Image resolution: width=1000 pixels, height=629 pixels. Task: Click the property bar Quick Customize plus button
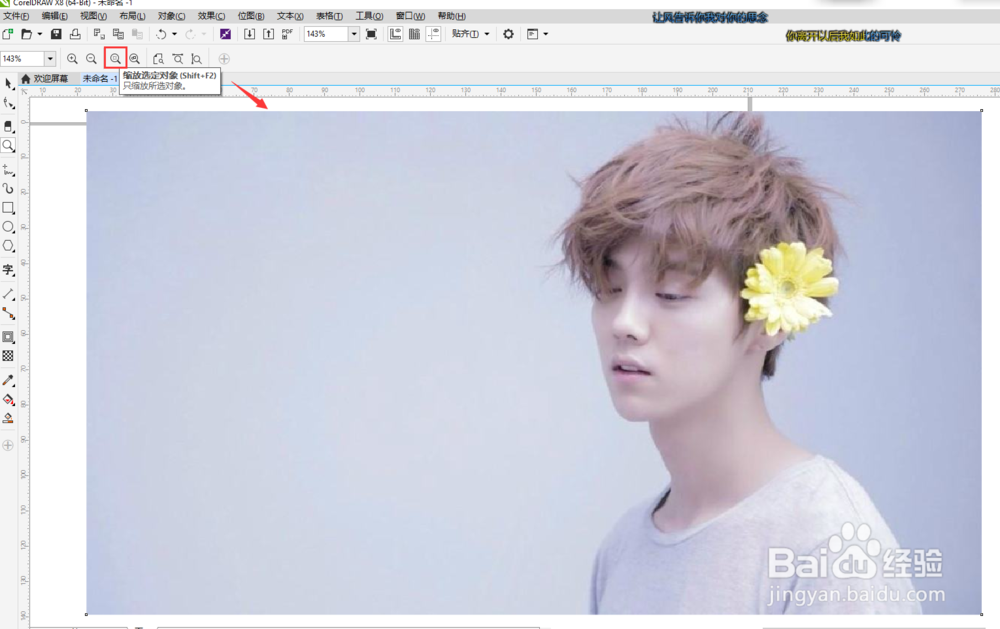pyautogui.click(x=224, y=59)
